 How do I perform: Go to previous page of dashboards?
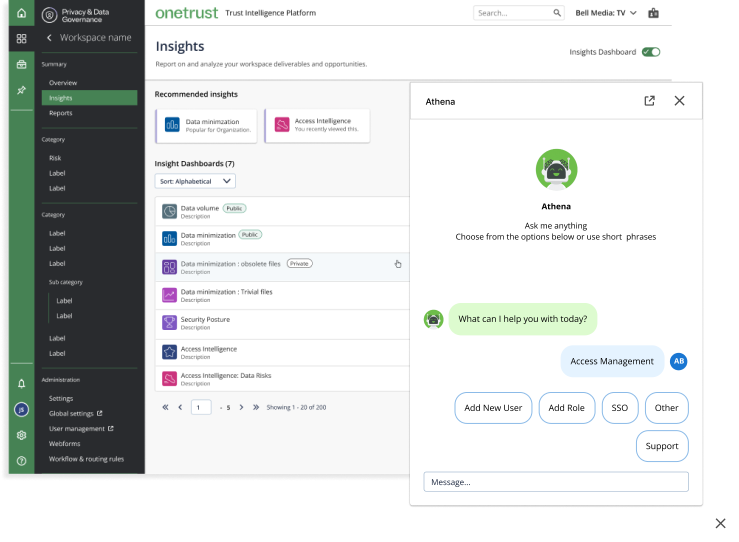pos(180,407)
